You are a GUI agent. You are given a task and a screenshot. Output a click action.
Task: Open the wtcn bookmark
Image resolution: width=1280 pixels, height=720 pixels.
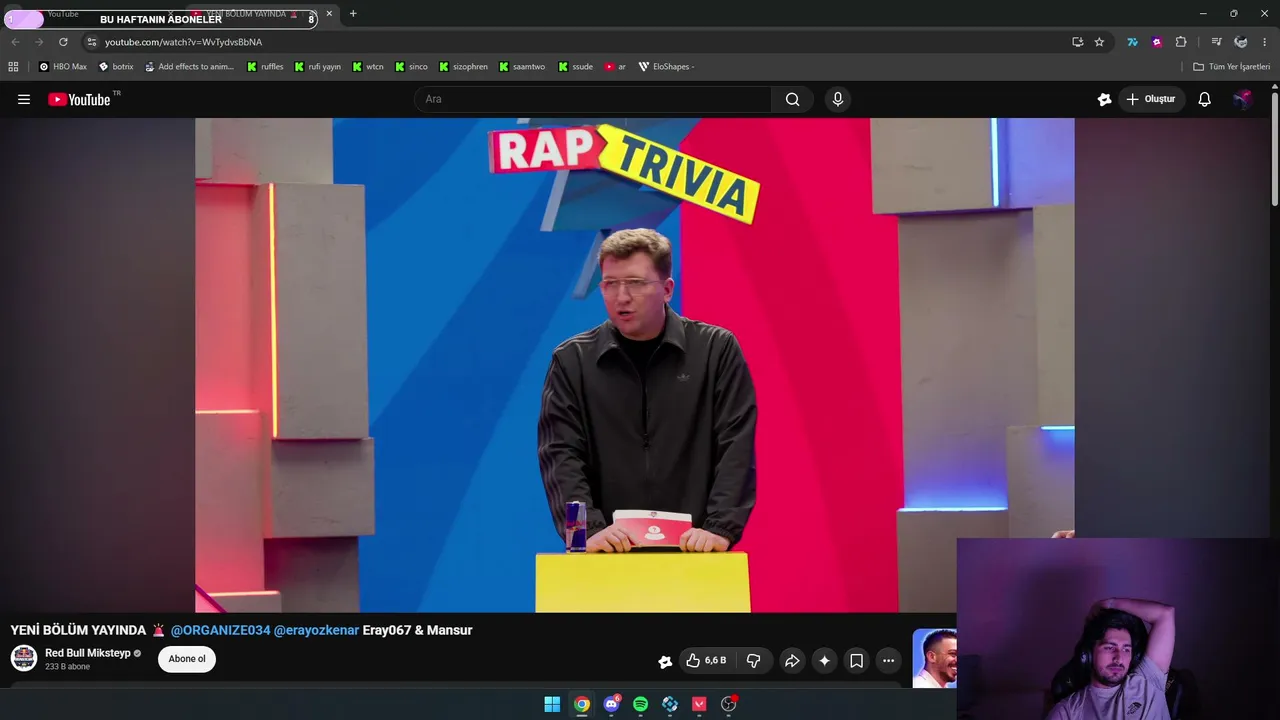click(x=368, y=67)
